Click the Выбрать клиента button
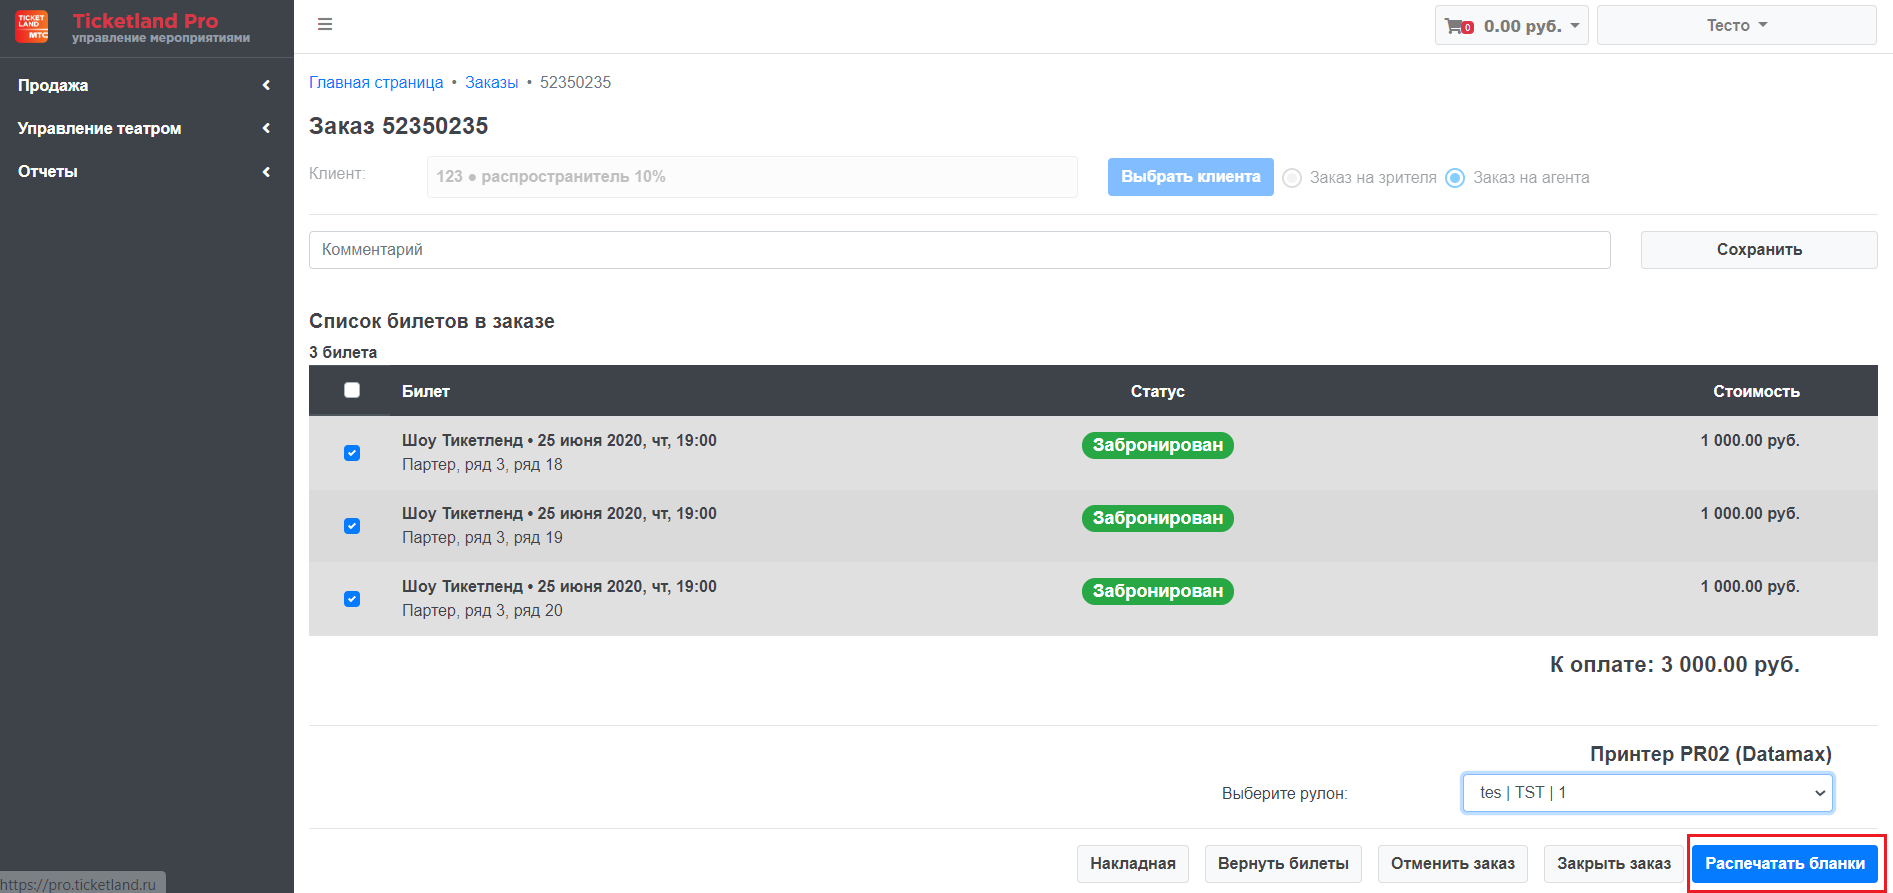Screen dimensions: 1893x893 click(1190, 177)
